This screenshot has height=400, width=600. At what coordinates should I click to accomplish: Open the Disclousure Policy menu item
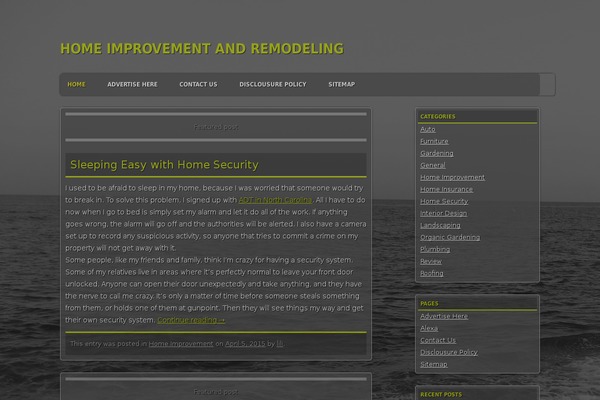[x=273, y=84]
